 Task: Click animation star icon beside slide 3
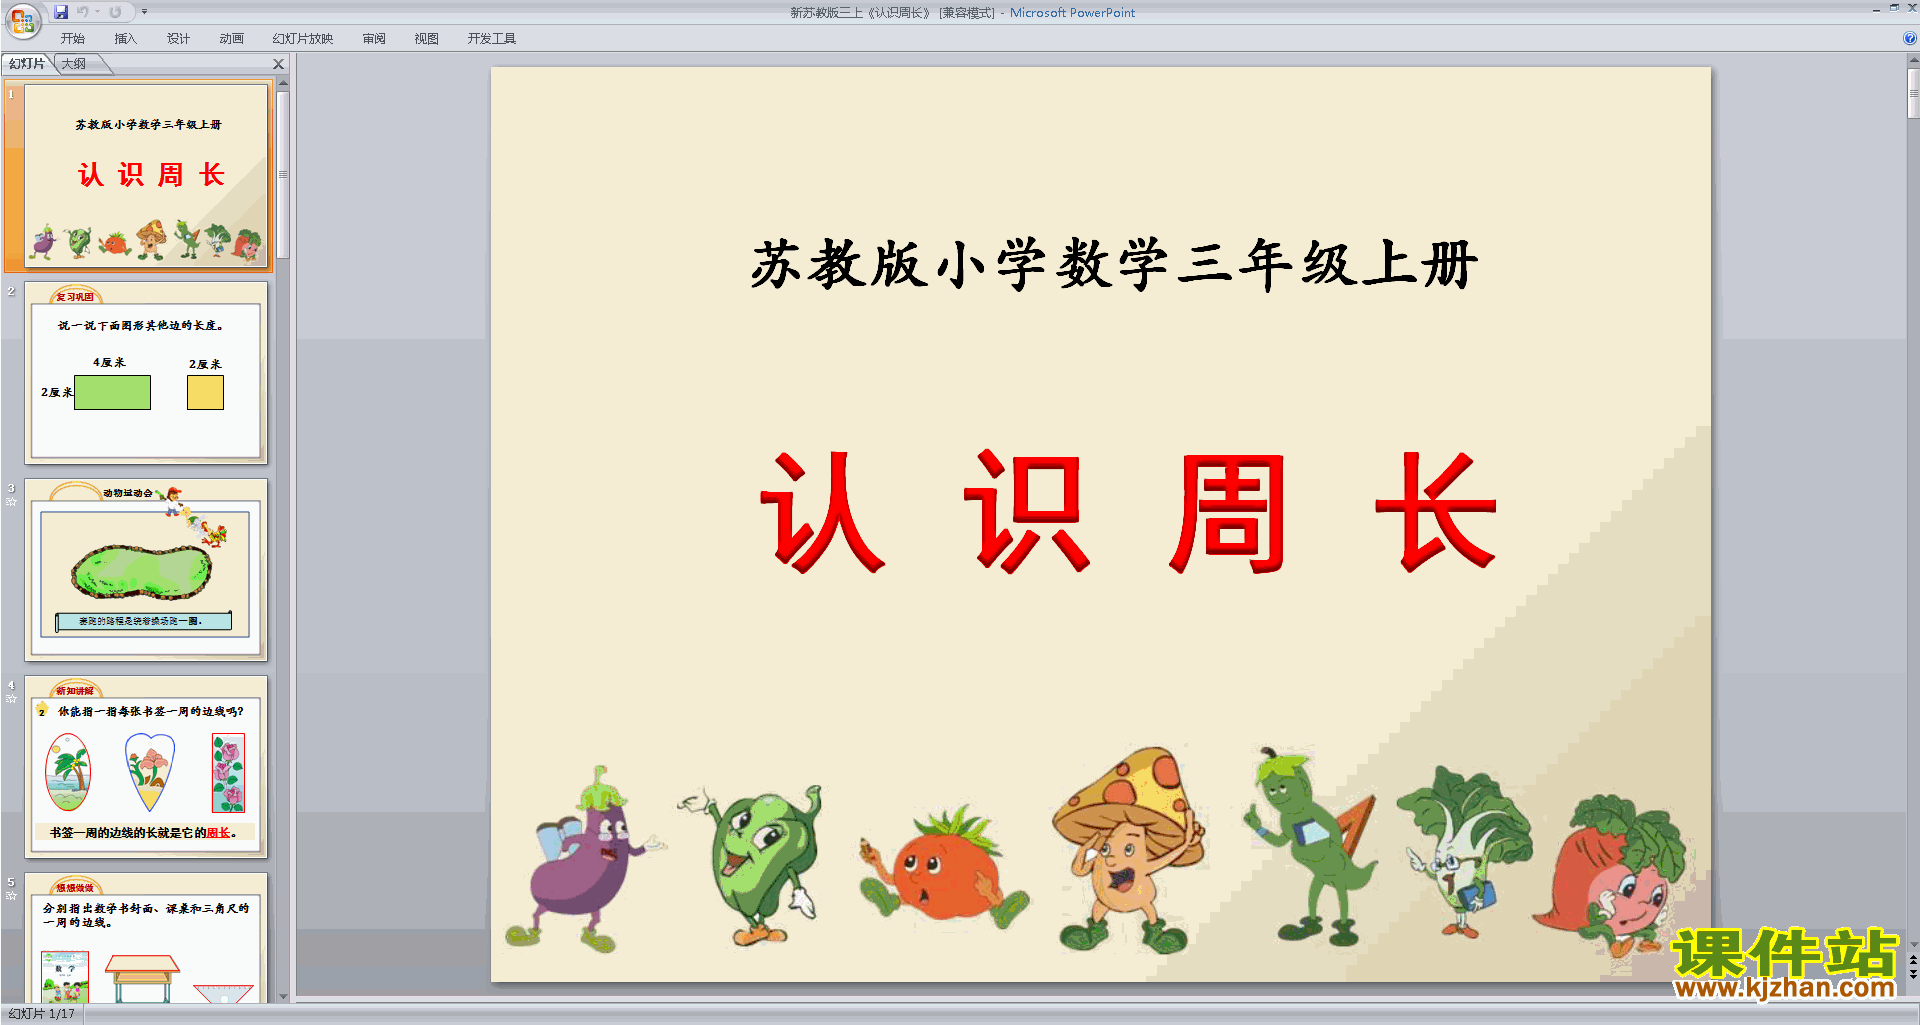pyautogui.click(x=11, y=502)
